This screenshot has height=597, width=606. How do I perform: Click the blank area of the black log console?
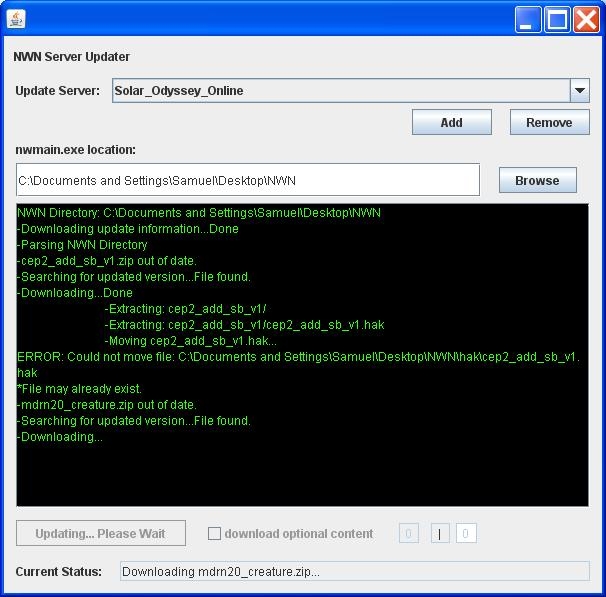300,475
